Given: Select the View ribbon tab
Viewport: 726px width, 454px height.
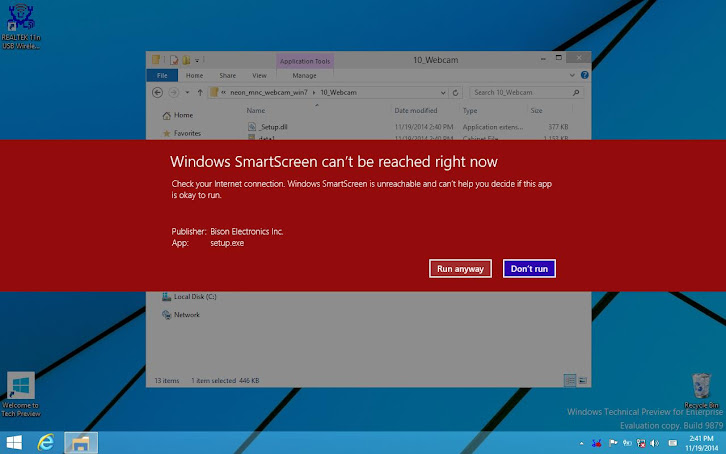Looking at the screenshot, I should (x=259, y=75).
